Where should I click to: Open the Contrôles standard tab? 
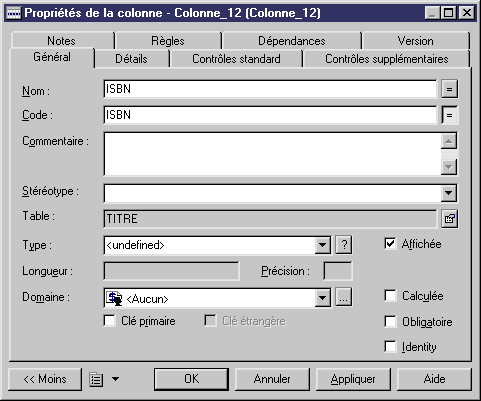point(236,59)
